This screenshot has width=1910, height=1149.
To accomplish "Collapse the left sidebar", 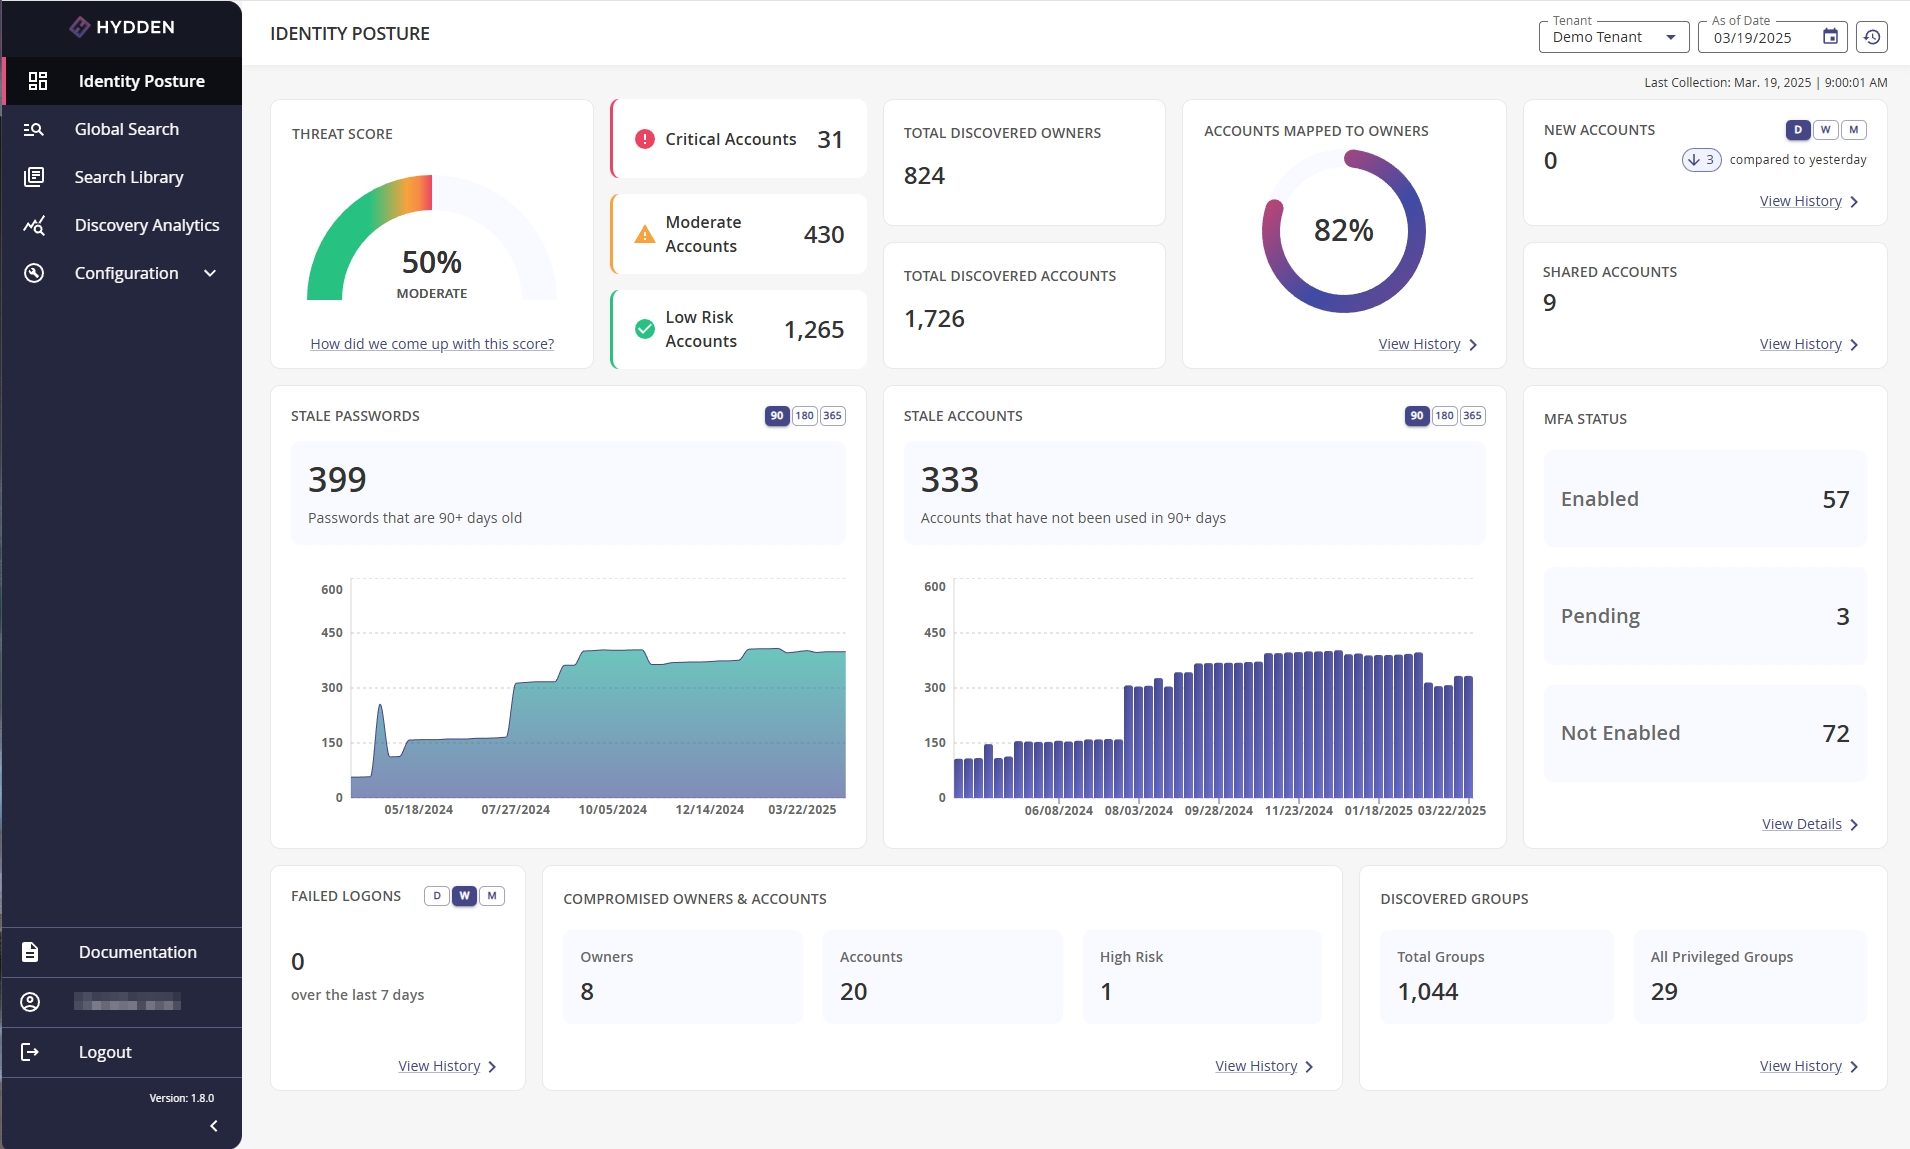I will pyautogui.click(x=212, y=1125).
